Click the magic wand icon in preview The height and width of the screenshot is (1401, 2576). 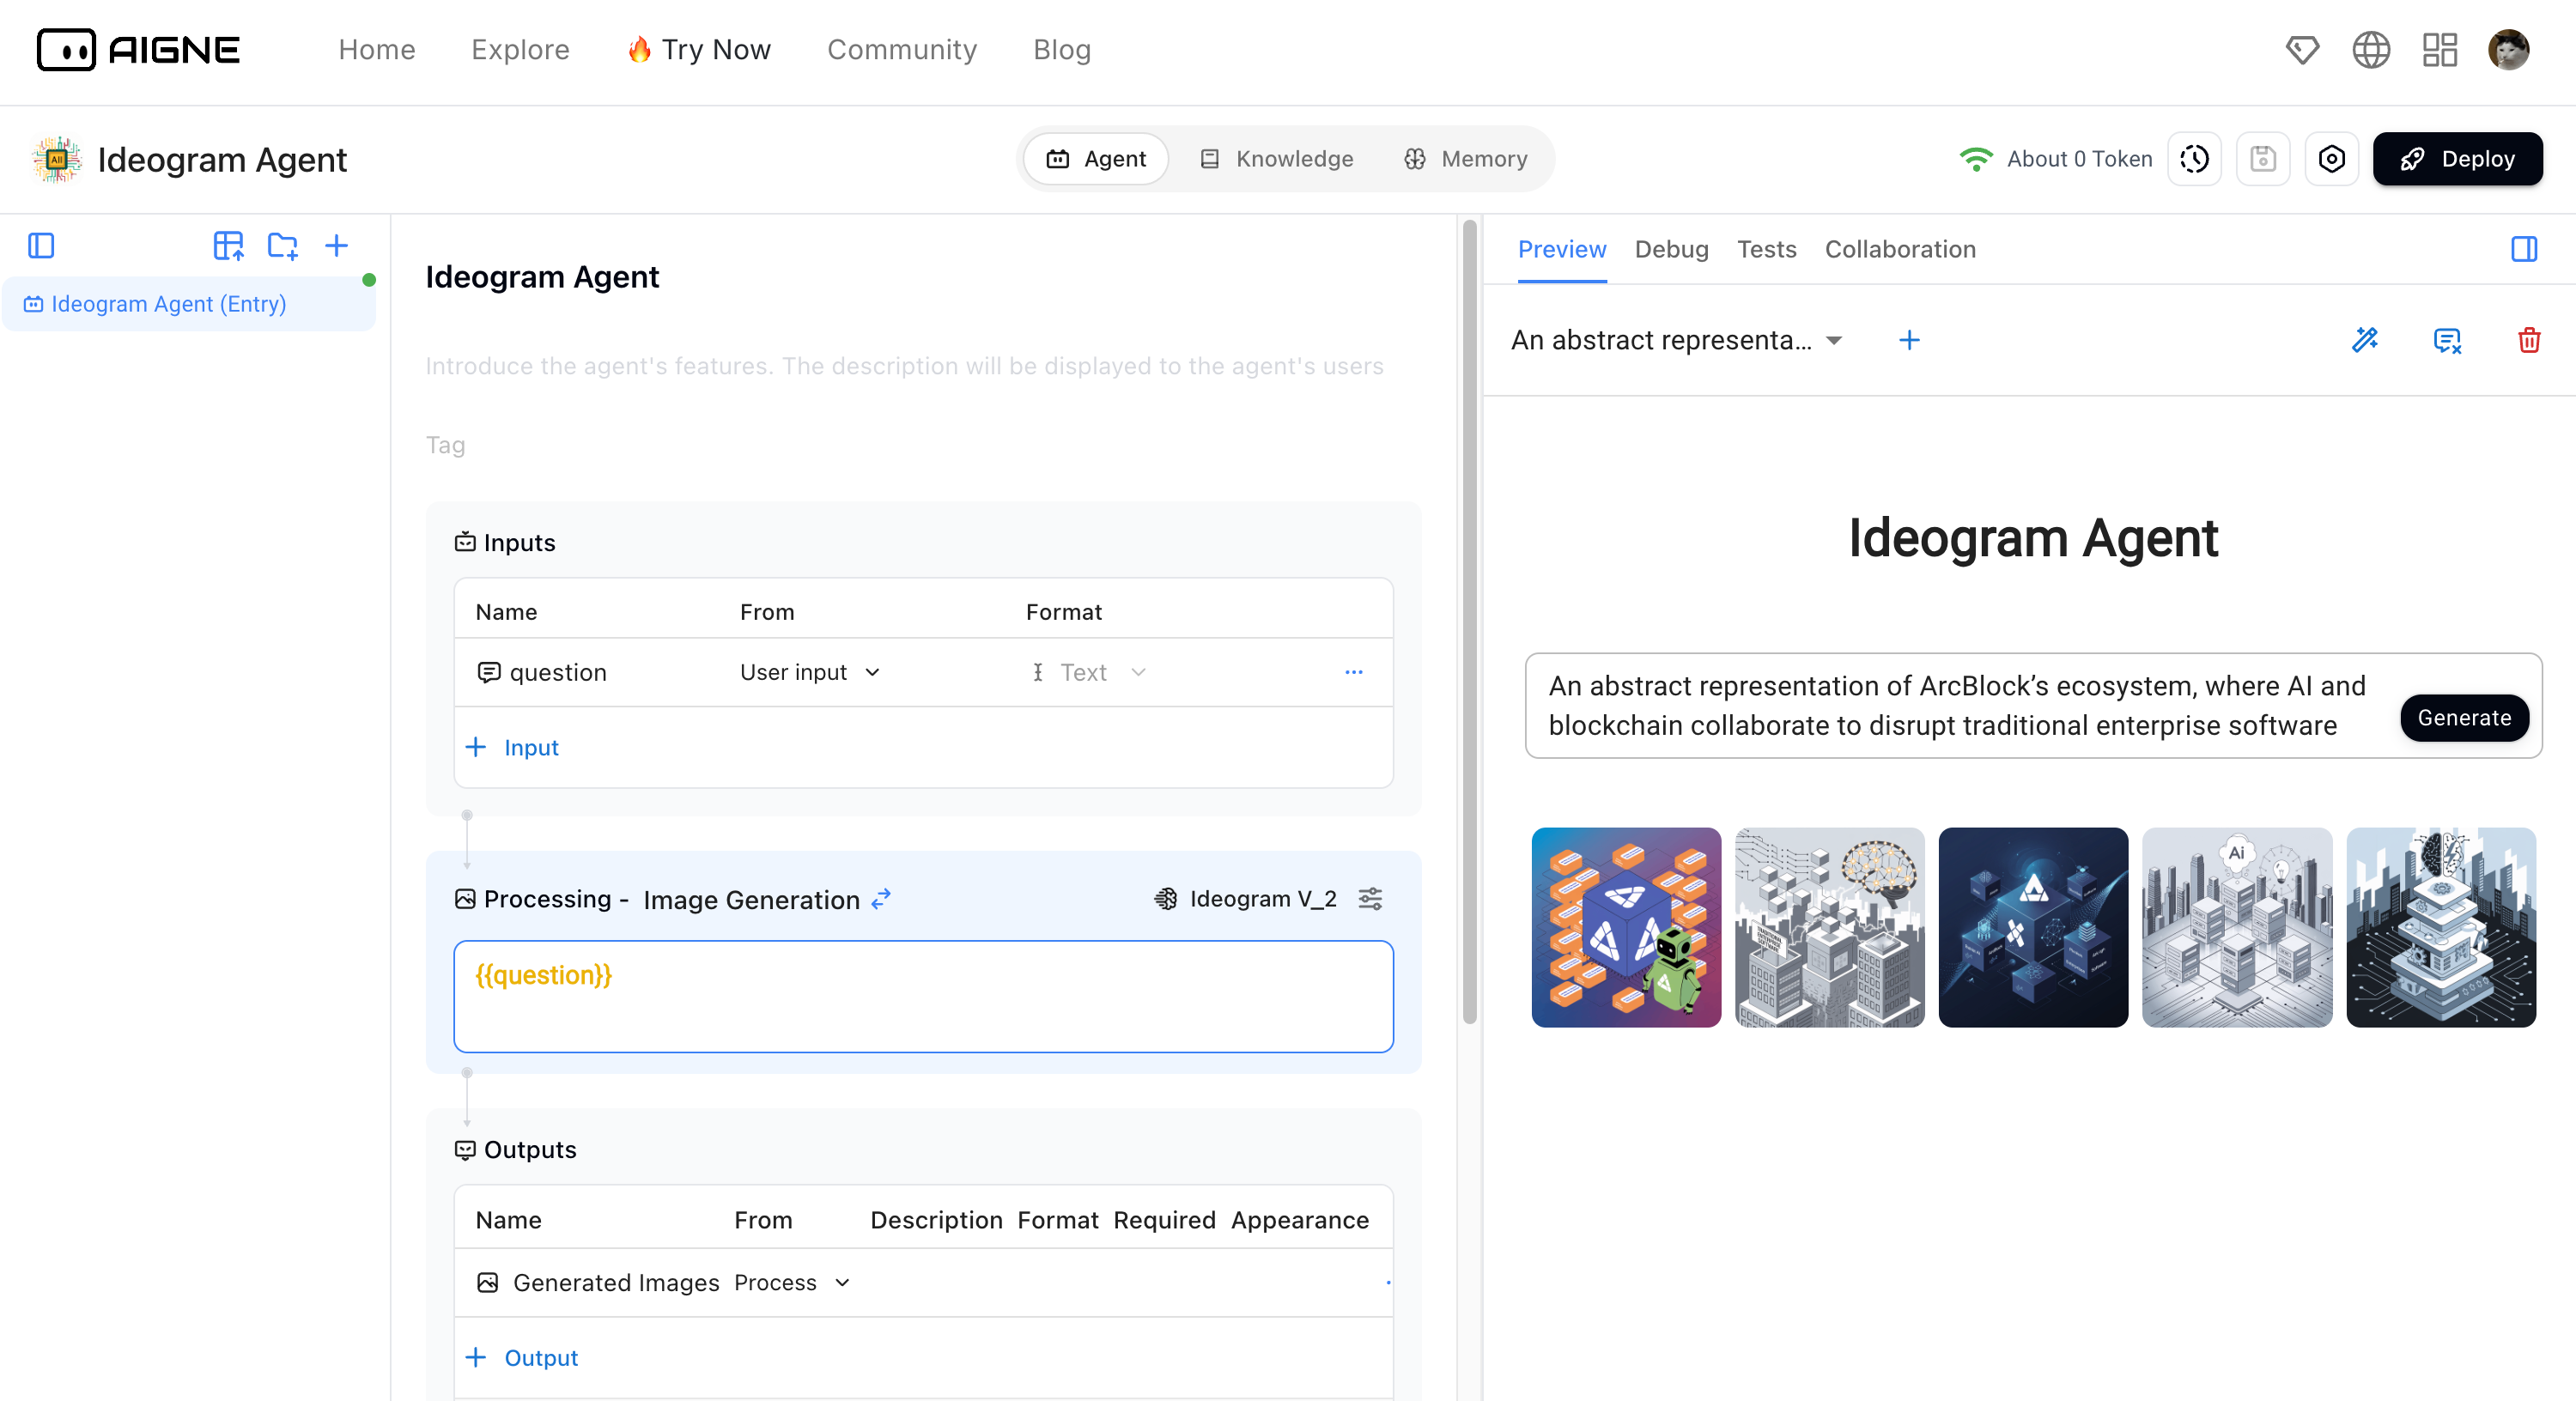[2365, 340]
